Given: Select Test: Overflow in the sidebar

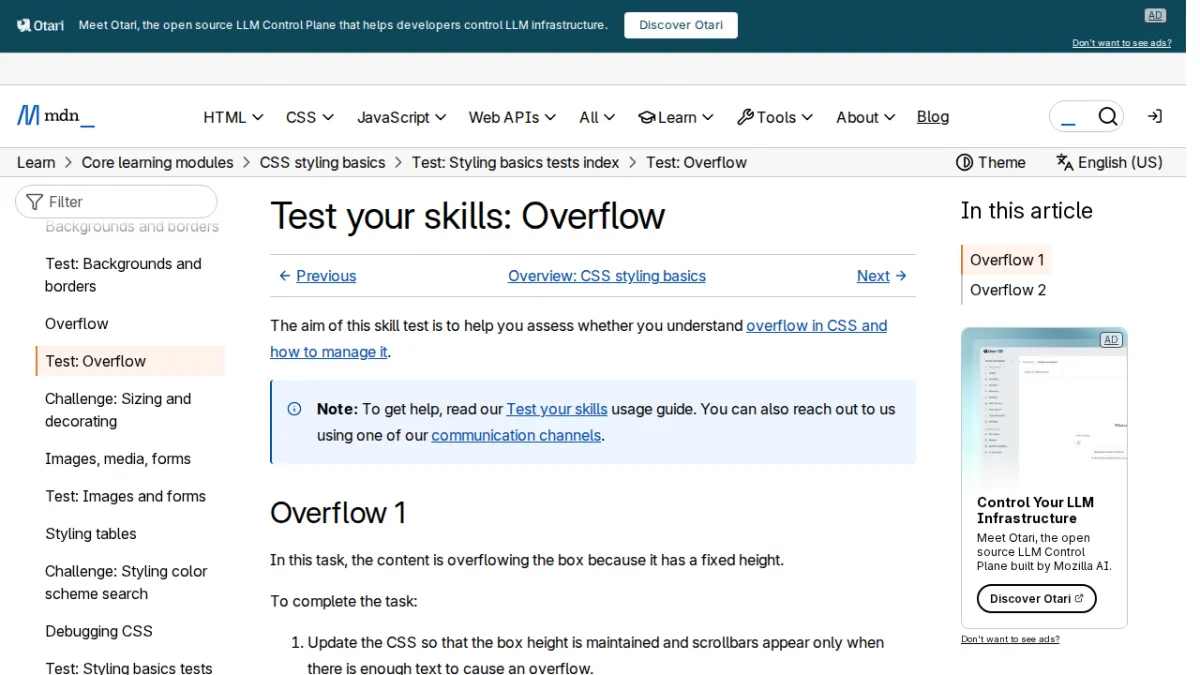Looking at the screenshot, I should coord(131,361).
